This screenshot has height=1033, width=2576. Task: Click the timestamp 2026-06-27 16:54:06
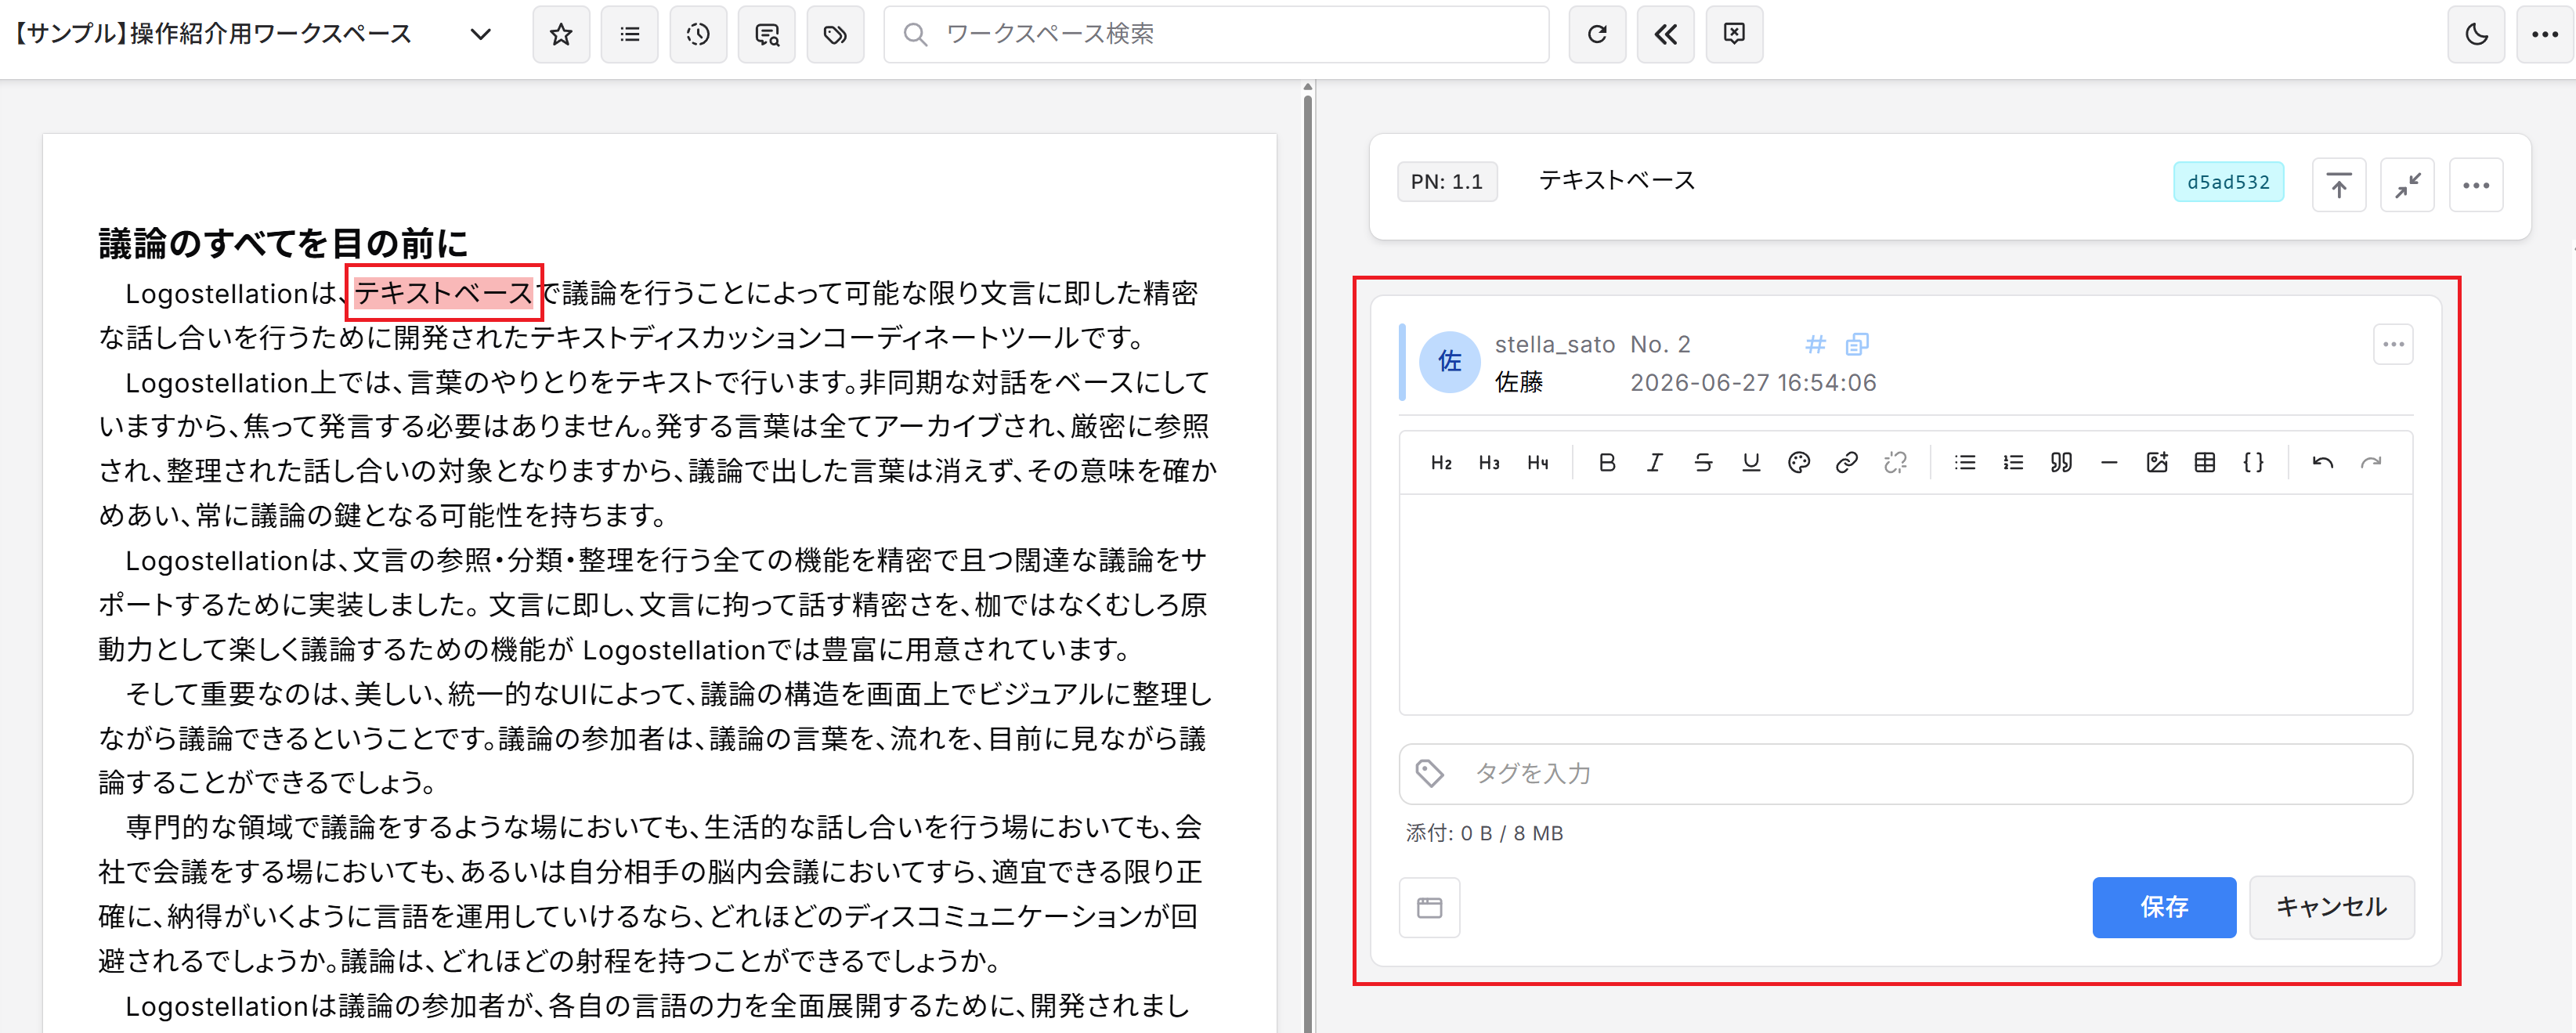1753,383
